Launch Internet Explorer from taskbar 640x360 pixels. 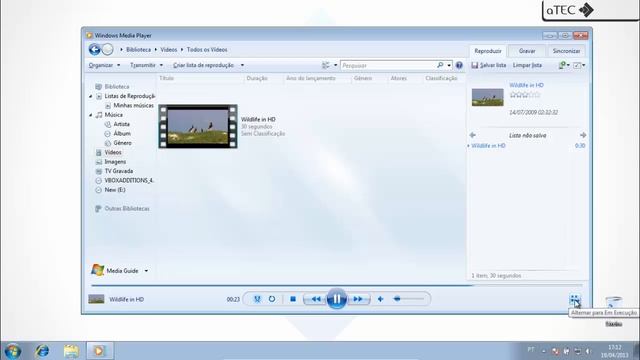click(42, 351)
